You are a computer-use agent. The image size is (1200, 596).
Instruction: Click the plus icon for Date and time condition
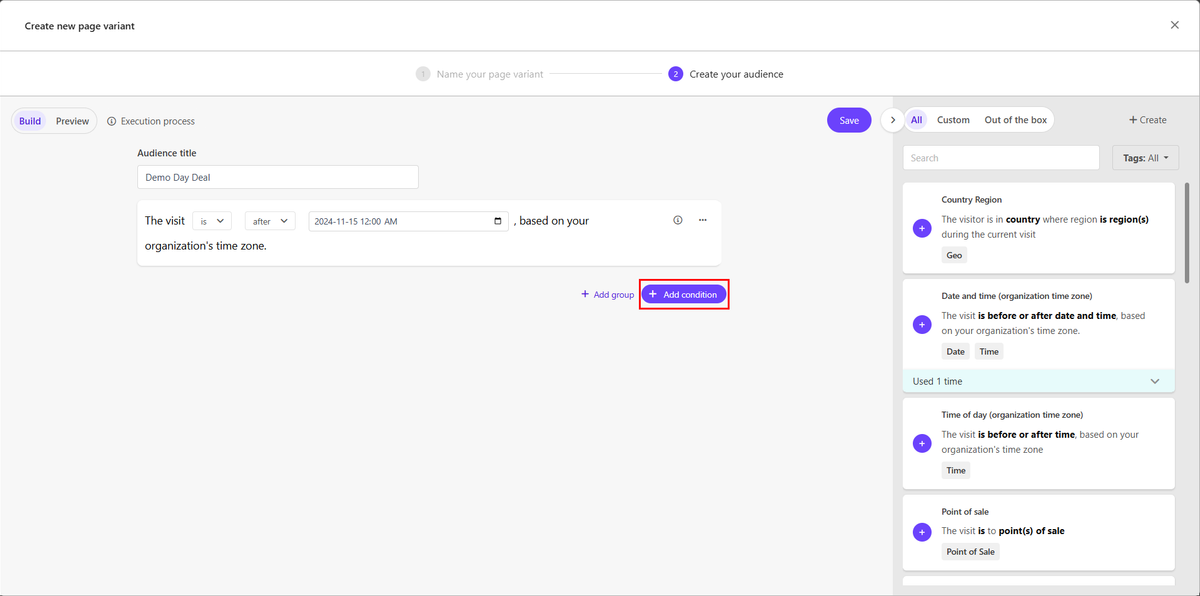pyautogui.click(x=922, y=325)
